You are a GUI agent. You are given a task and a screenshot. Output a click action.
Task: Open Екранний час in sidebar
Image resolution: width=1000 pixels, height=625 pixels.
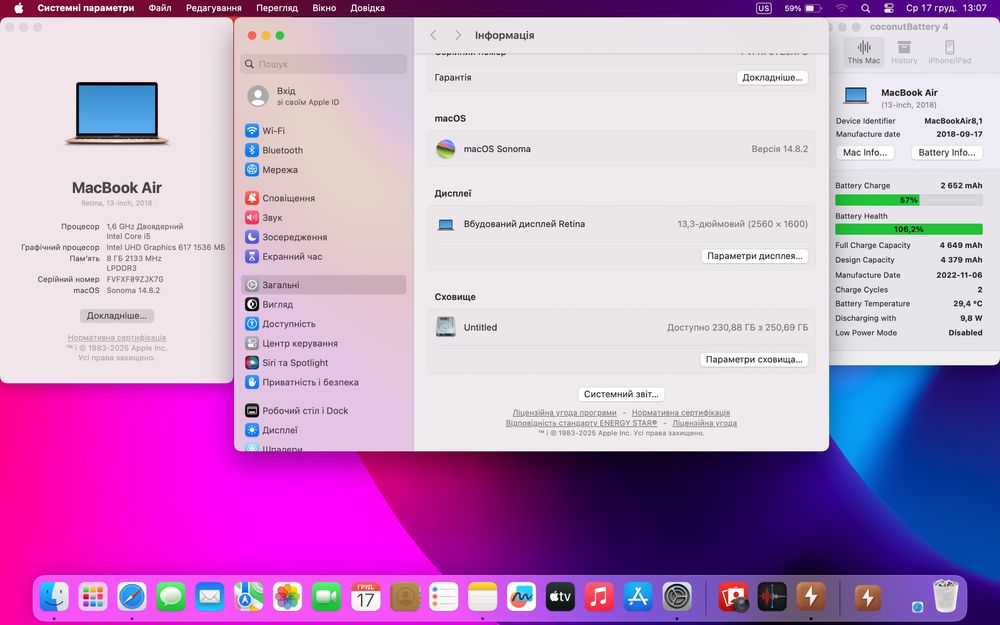click(324, 256)
